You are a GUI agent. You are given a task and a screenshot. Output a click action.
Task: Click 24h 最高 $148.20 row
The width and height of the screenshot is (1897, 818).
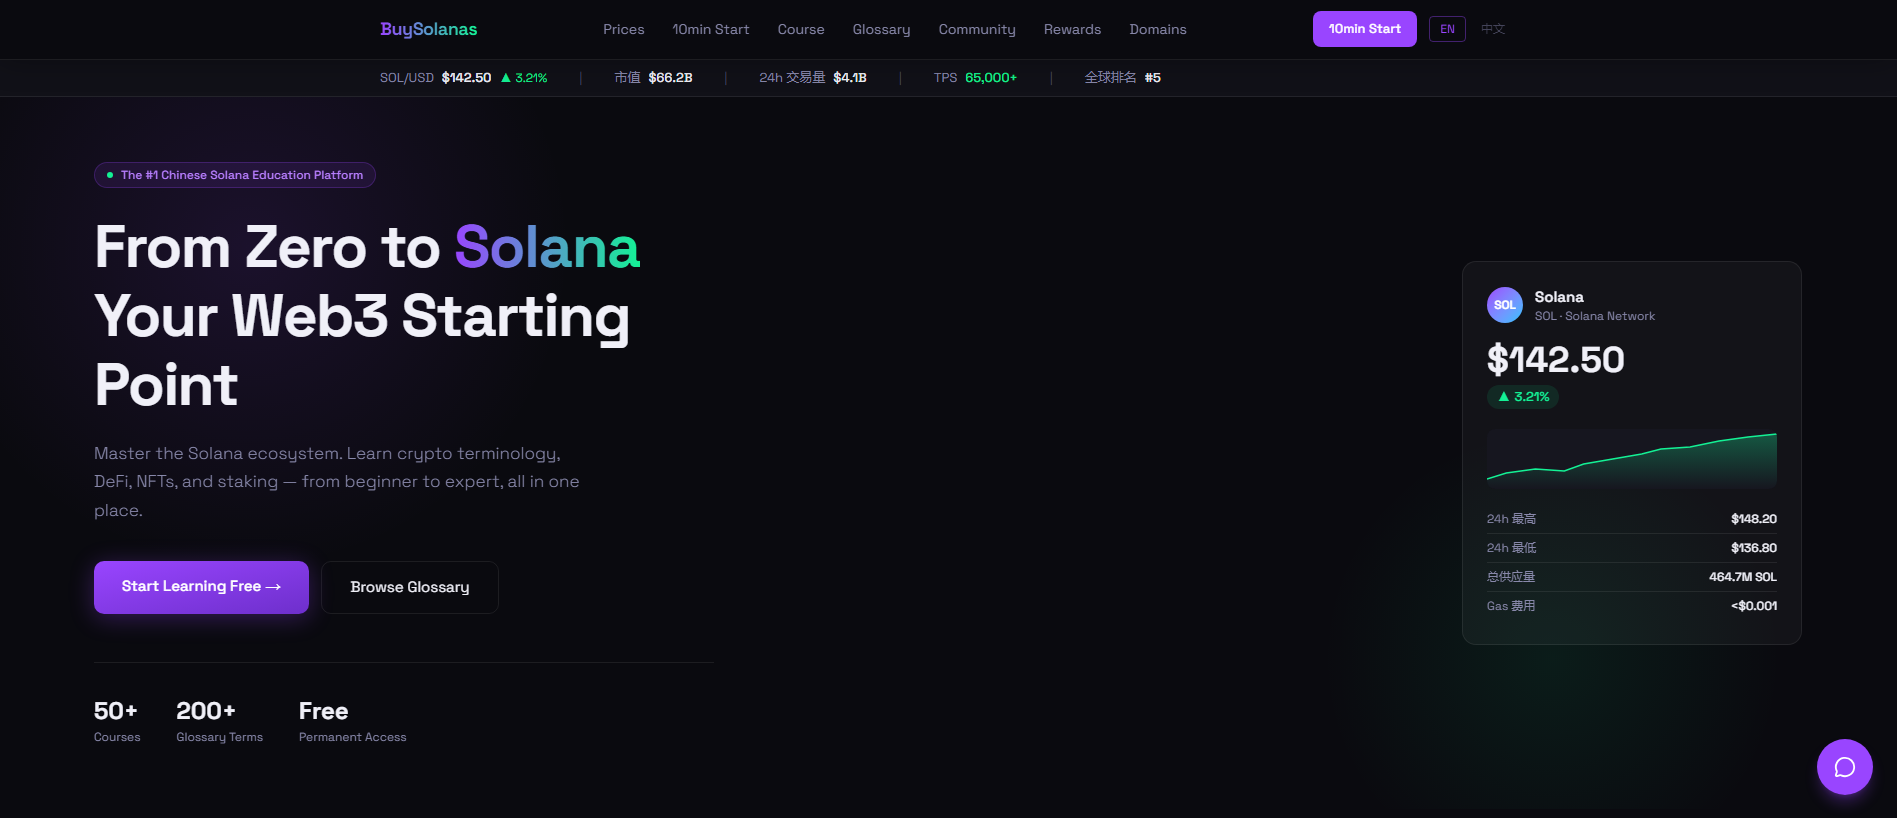[1632, 519]
